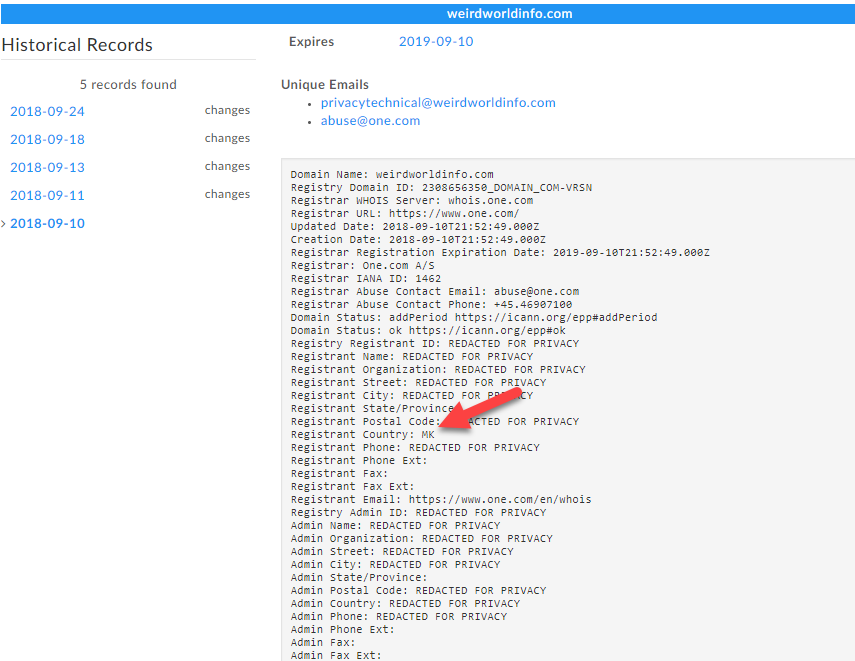This screenshot has height=661, width=855.
Task: Click the Registrar URL line in WHOIS text
Action: 404,214
